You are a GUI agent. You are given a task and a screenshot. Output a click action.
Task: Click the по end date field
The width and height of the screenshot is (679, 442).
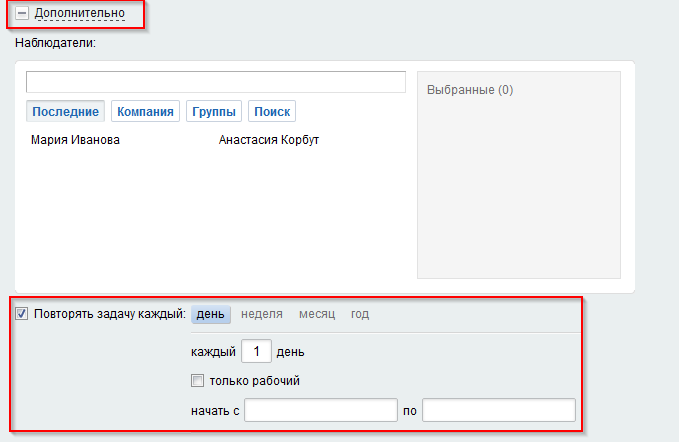pos(499,410)
